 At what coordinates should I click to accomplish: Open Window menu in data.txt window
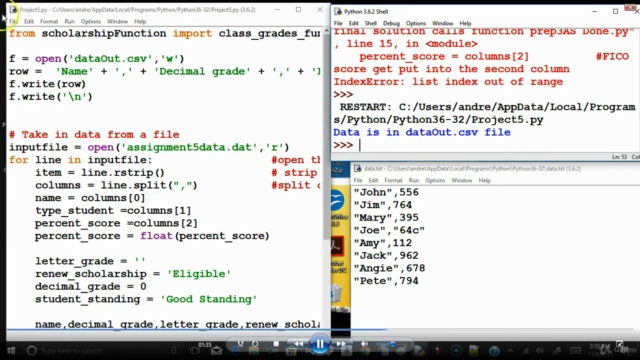[x=462, y=180]
